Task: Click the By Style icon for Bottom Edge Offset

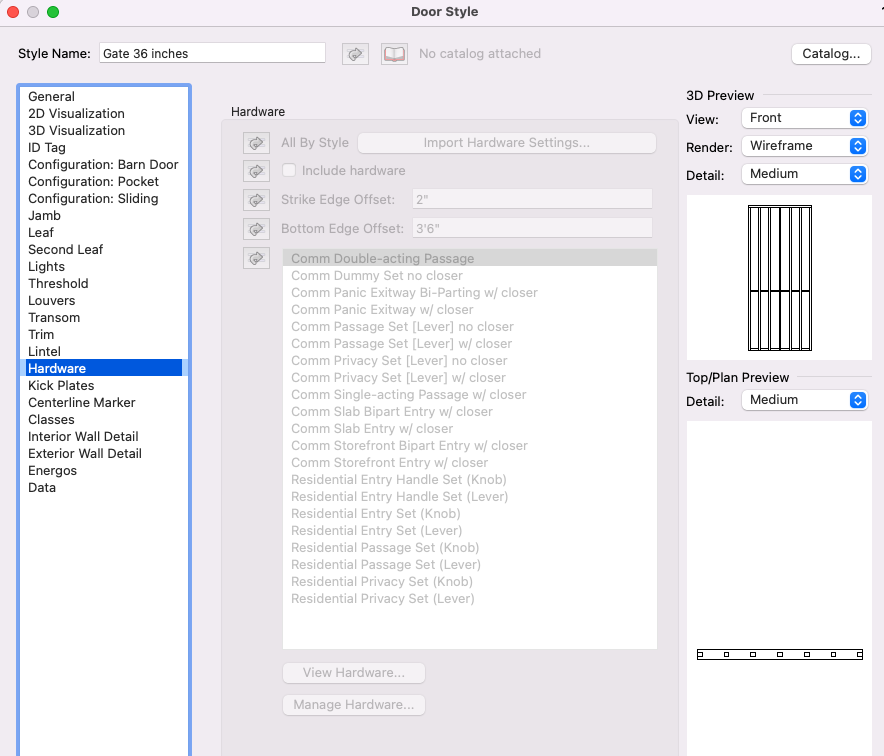Action: (256, 228)
